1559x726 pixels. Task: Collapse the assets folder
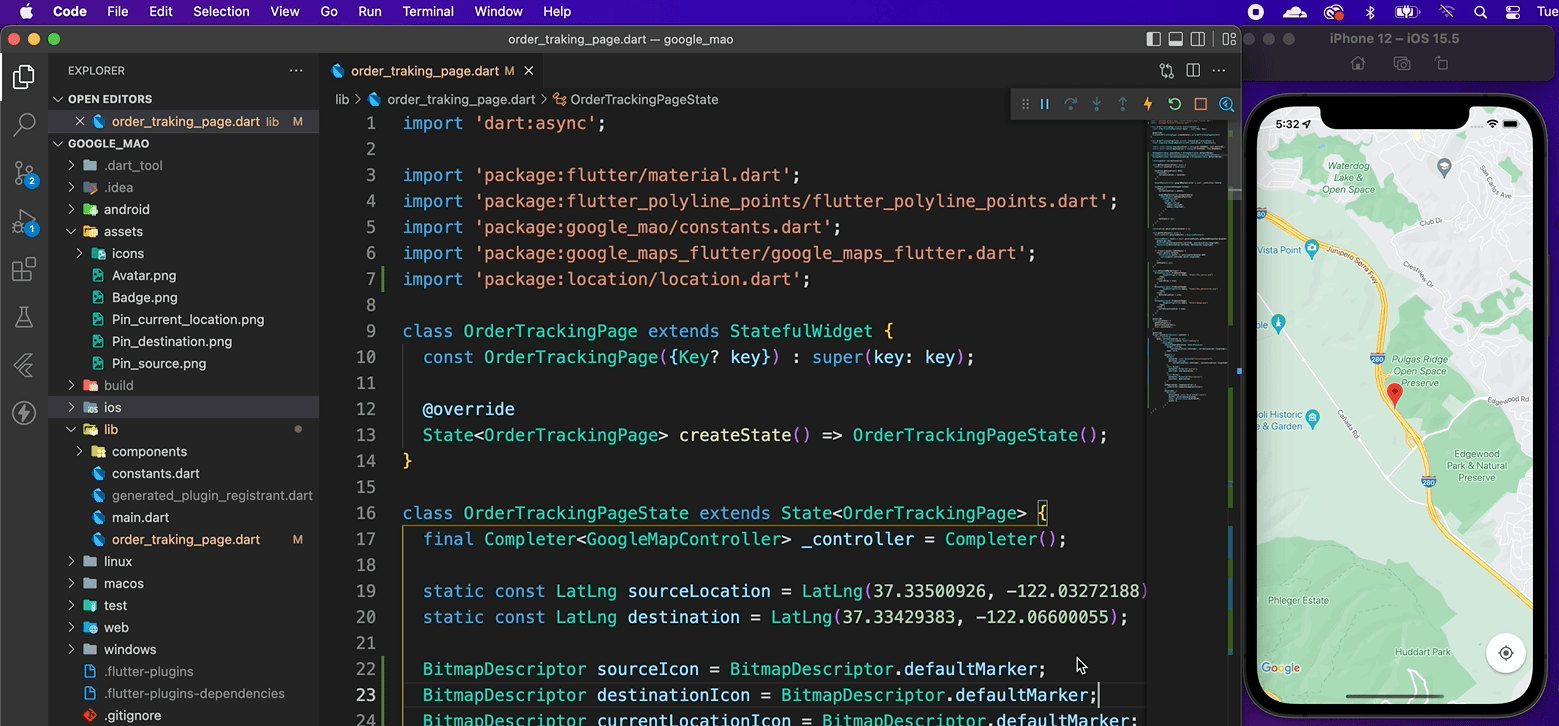(123, 231)
